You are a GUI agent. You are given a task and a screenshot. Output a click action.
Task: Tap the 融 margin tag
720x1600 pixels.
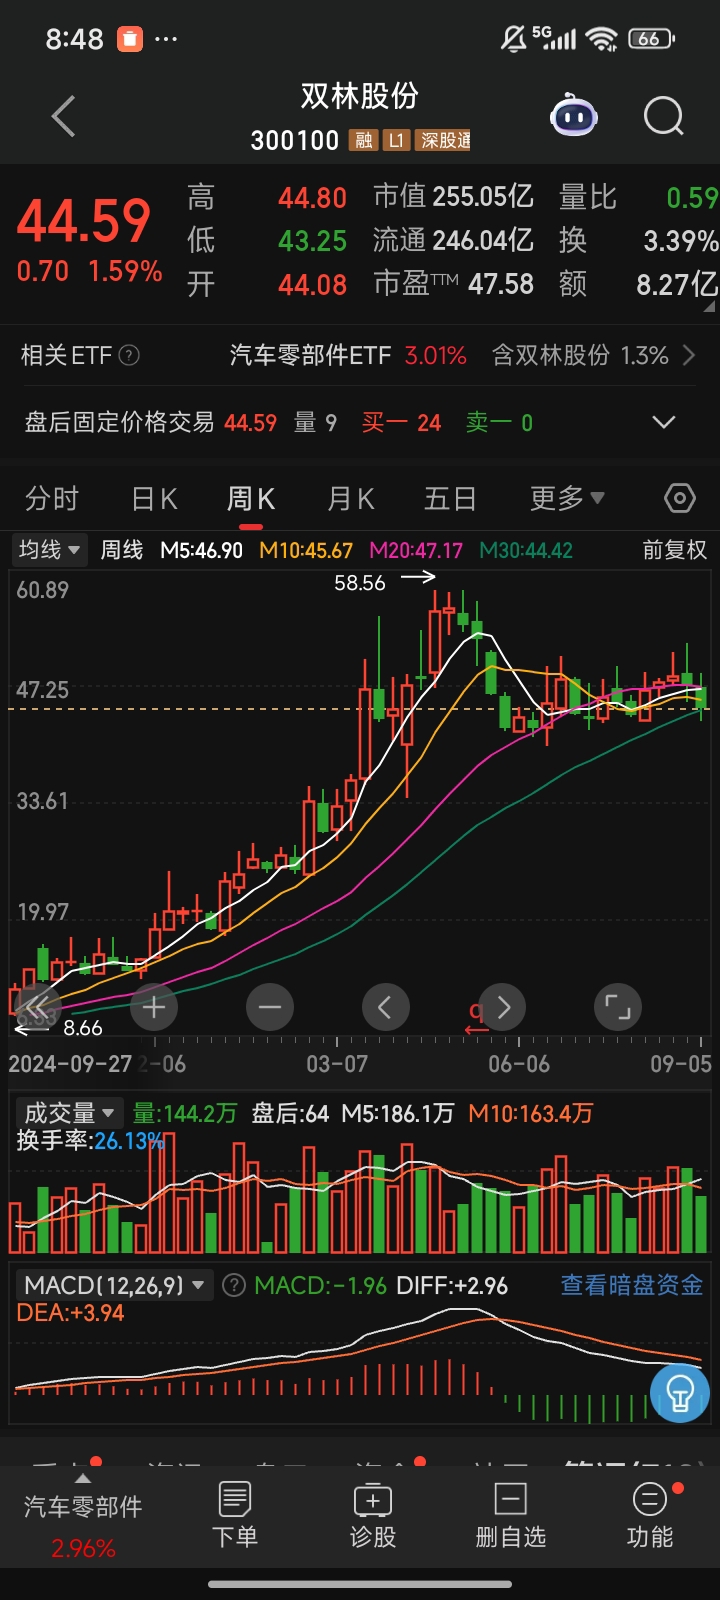363,141
